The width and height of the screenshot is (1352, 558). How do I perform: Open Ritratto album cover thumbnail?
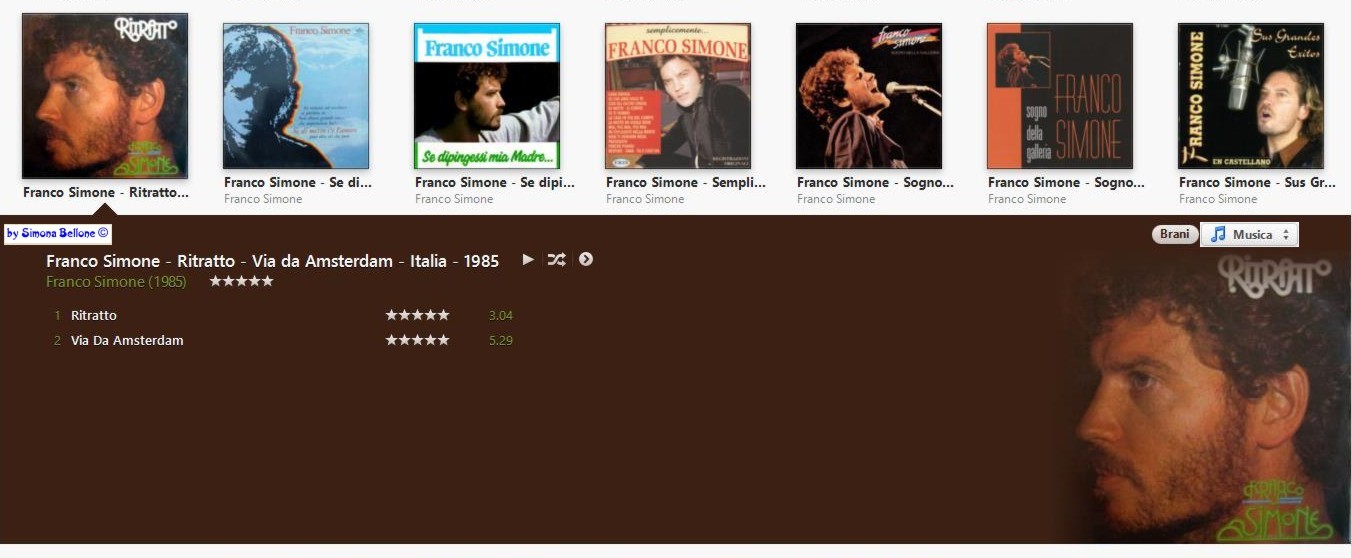tap(105, 96)
